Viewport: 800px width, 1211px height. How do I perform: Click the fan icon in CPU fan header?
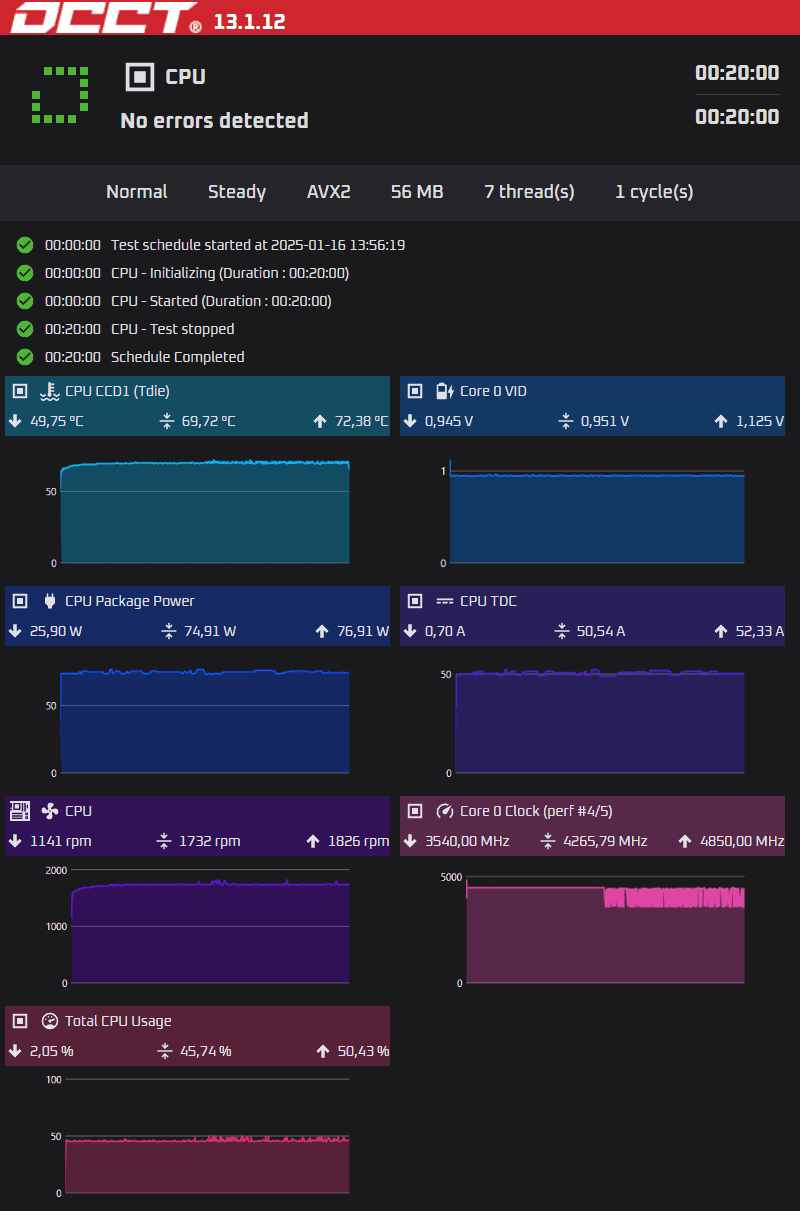click(49, 811)
